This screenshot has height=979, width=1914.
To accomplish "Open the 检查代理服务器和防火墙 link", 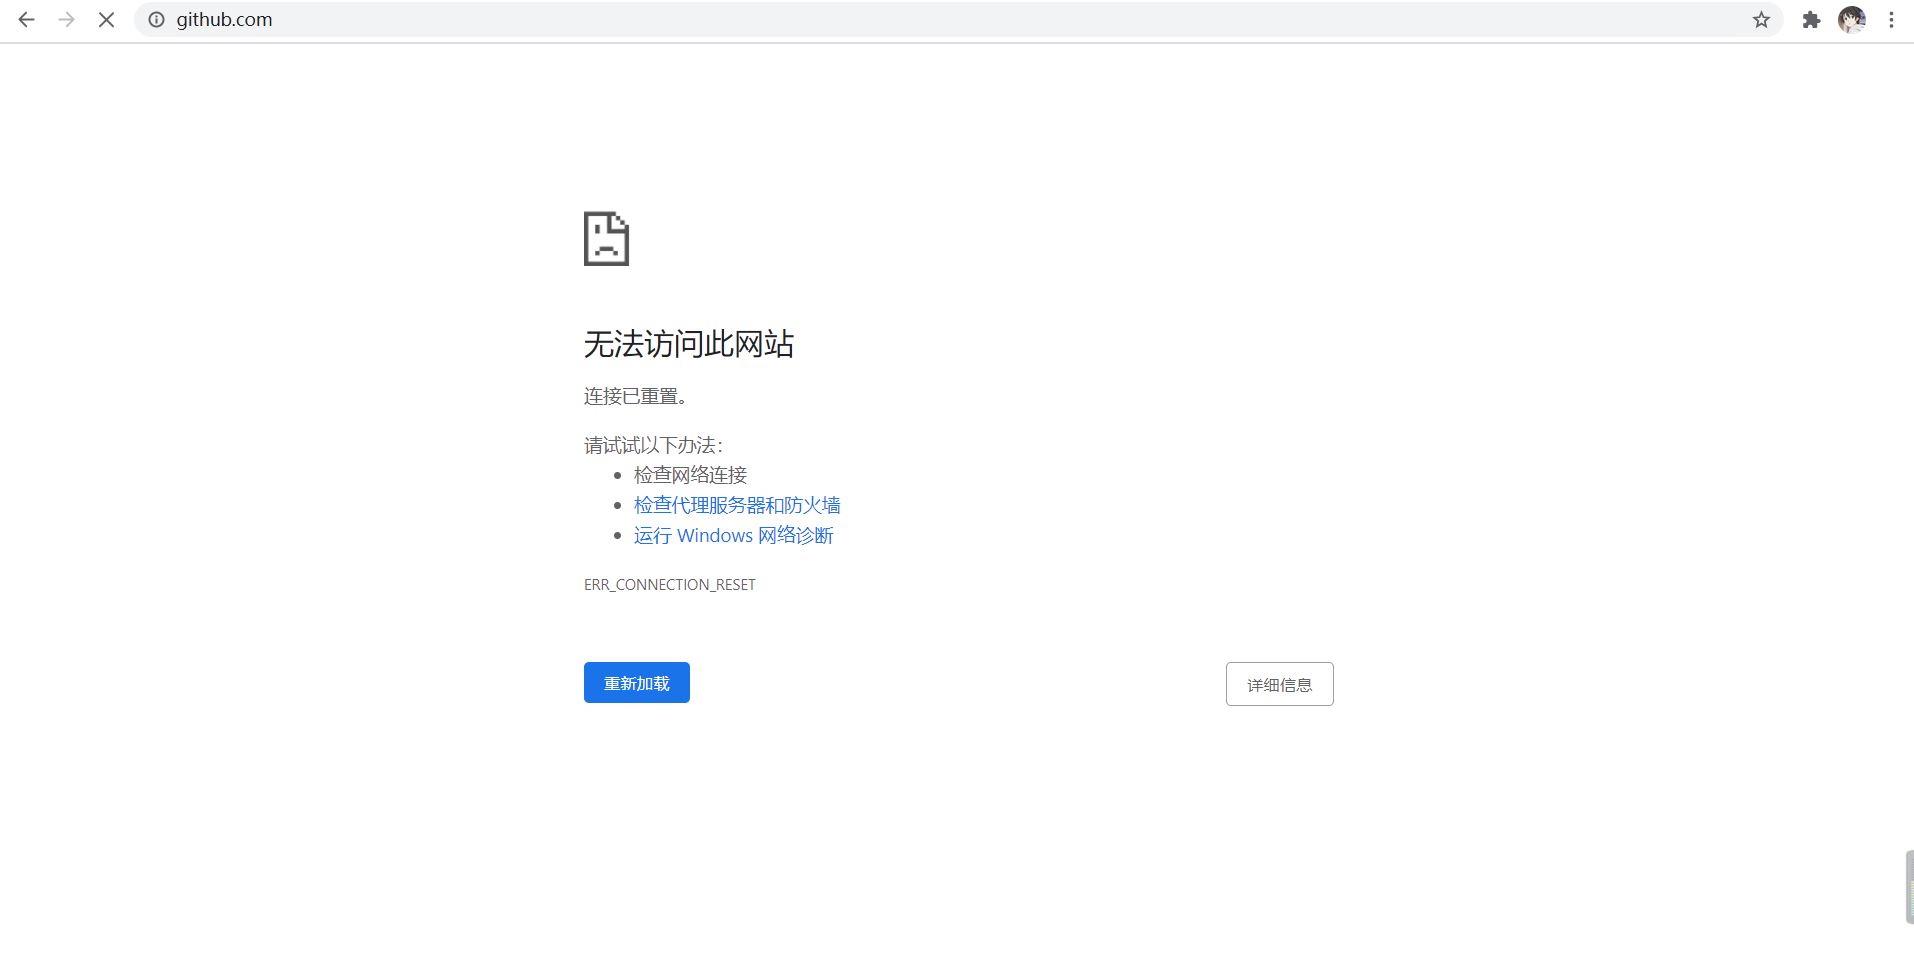I will tap(737, 505).
